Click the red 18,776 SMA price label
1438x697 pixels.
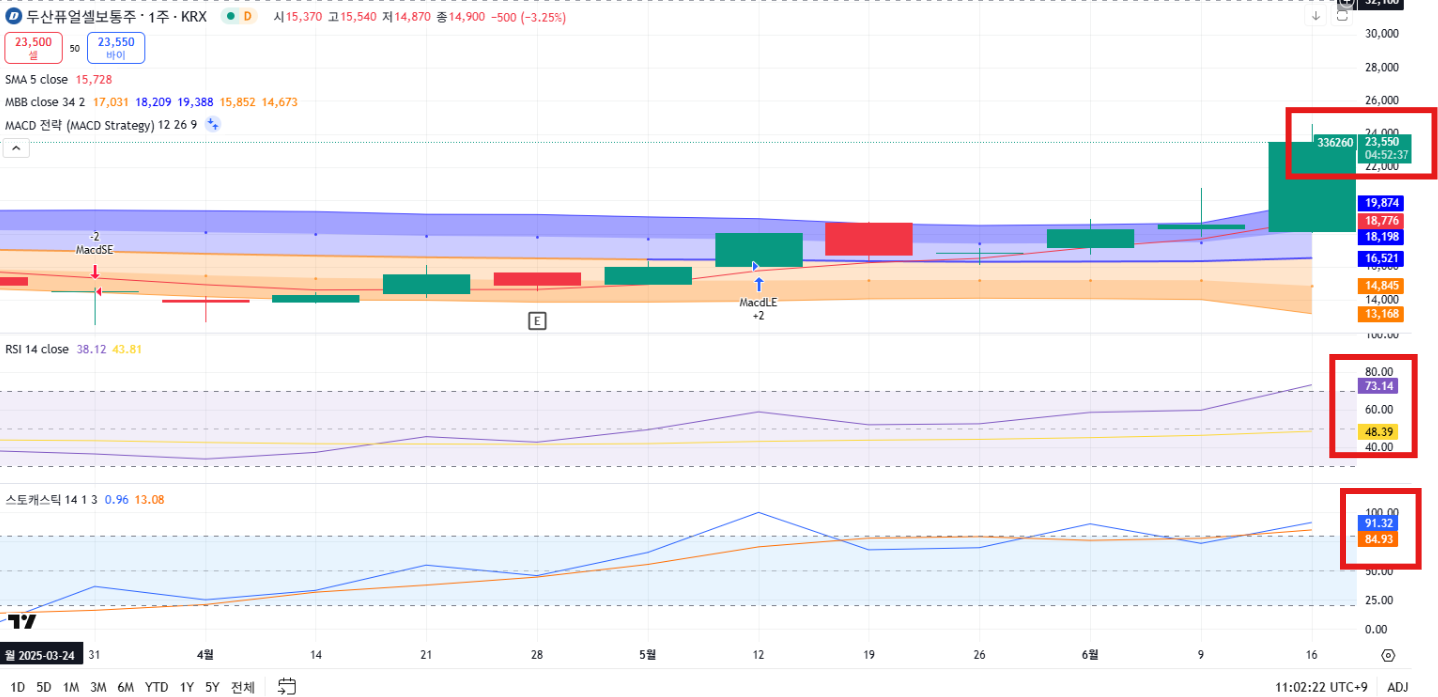click(x=1382, y=220)
